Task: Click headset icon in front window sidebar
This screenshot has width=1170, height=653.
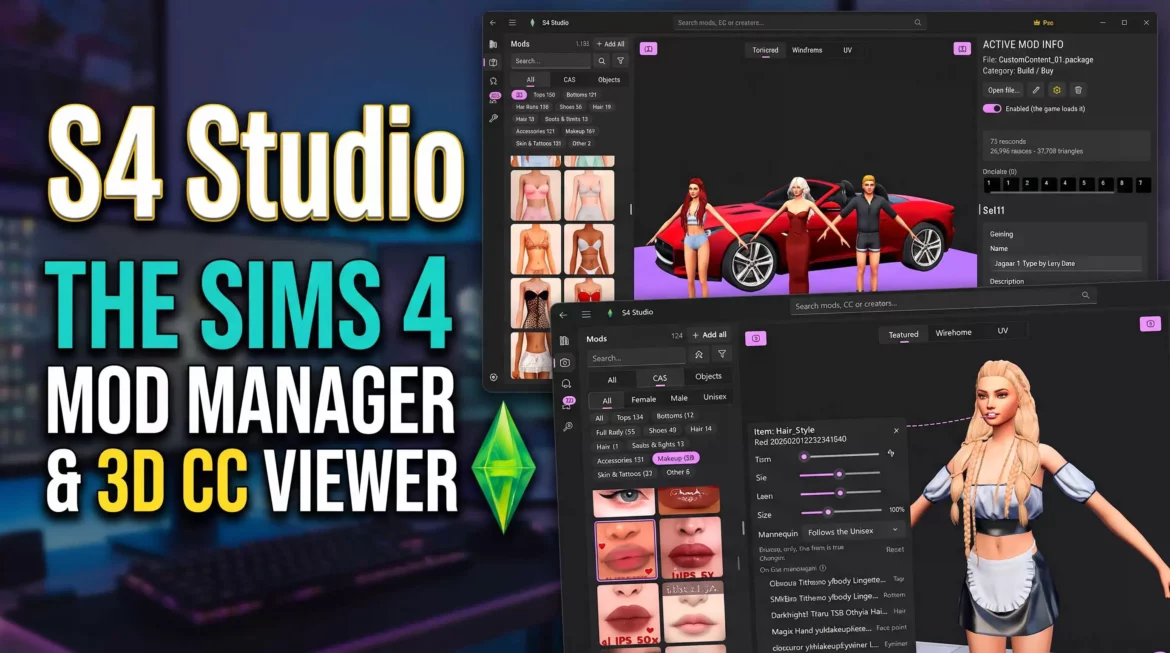Action: (x=566, y=384)
